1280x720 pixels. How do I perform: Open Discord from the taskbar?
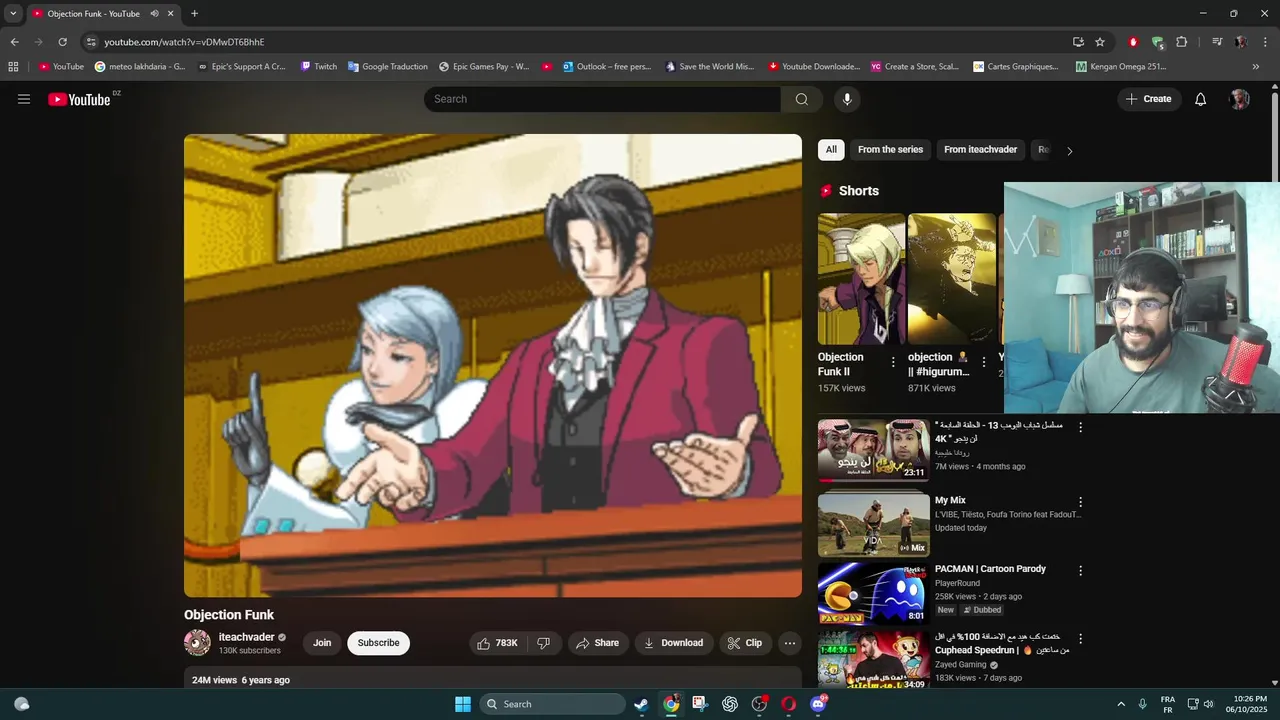click(819, 704)
